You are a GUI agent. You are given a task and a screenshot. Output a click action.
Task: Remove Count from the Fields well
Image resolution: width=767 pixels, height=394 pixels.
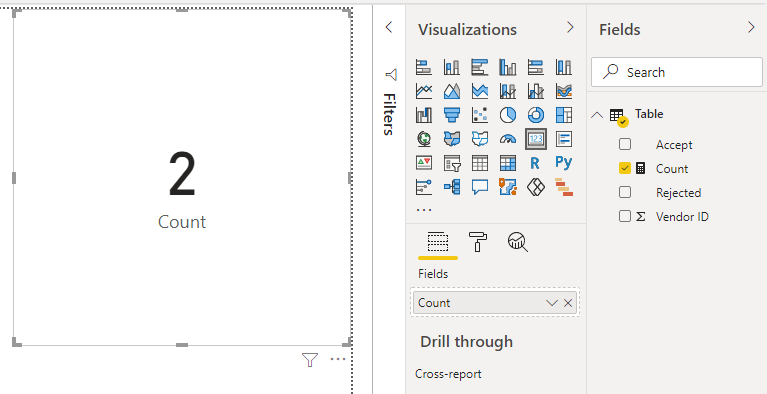coord(568,303)
